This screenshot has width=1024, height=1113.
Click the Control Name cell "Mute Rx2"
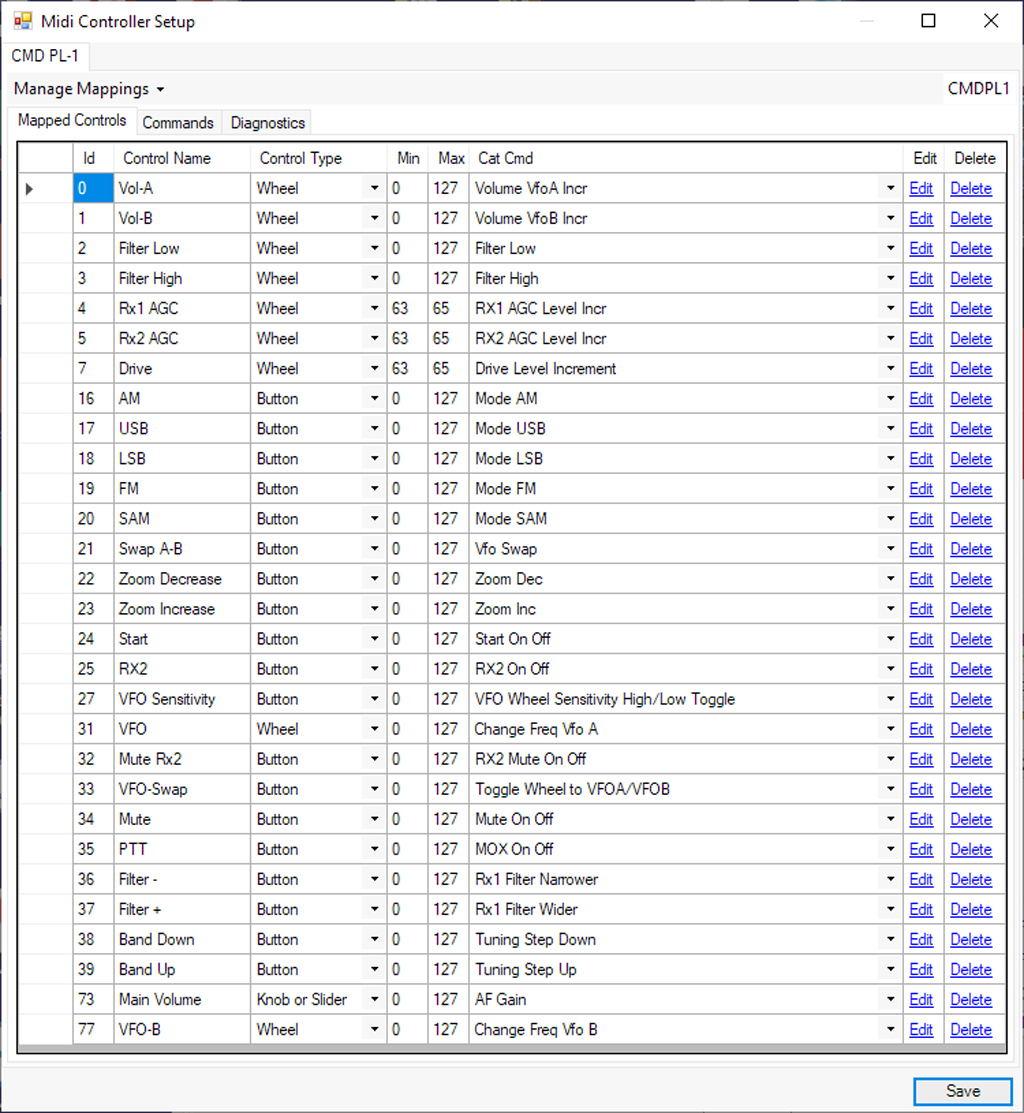(x=182, y=760)
